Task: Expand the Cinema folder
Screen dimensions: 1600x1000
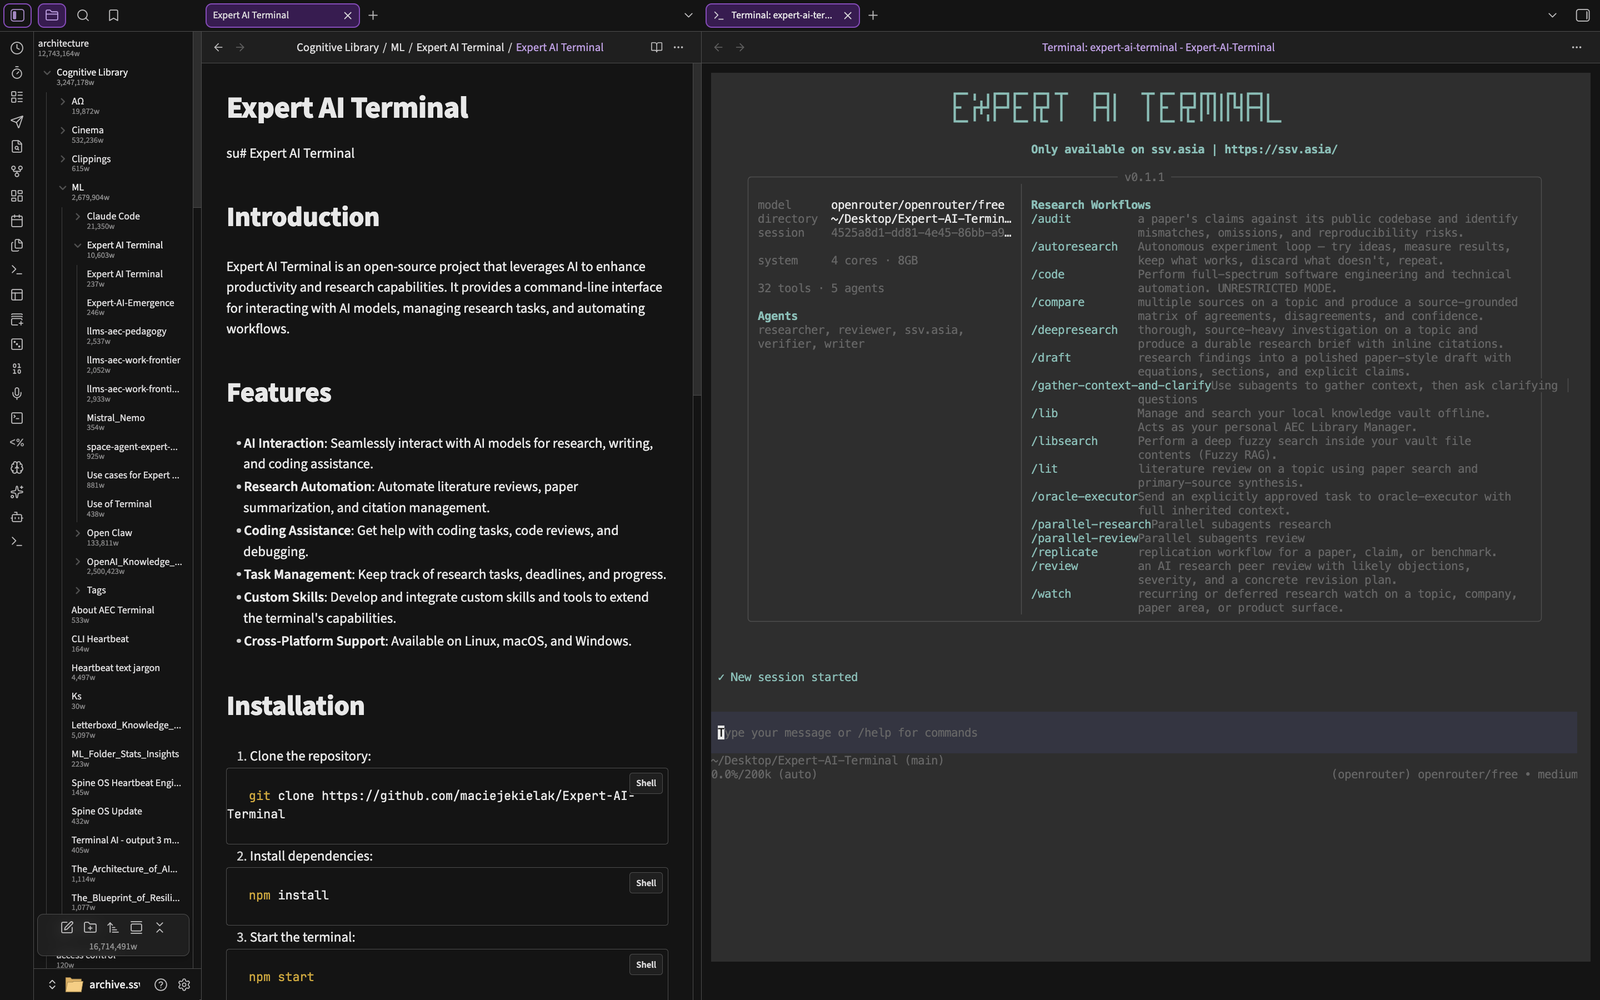Action: click(x=62, y=130)
